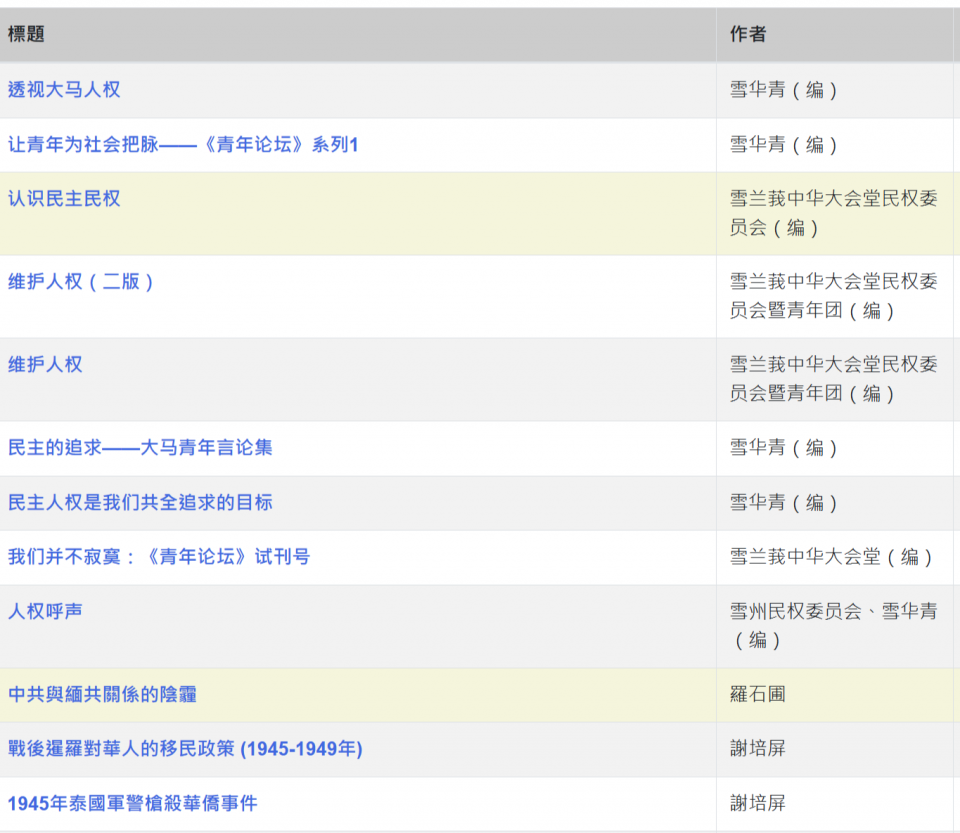This screenshot has height=833, width=960.
Task: Open 让青年为社会把脉——《青年论坛》系列1 link
Action: [x=183, y=145]
